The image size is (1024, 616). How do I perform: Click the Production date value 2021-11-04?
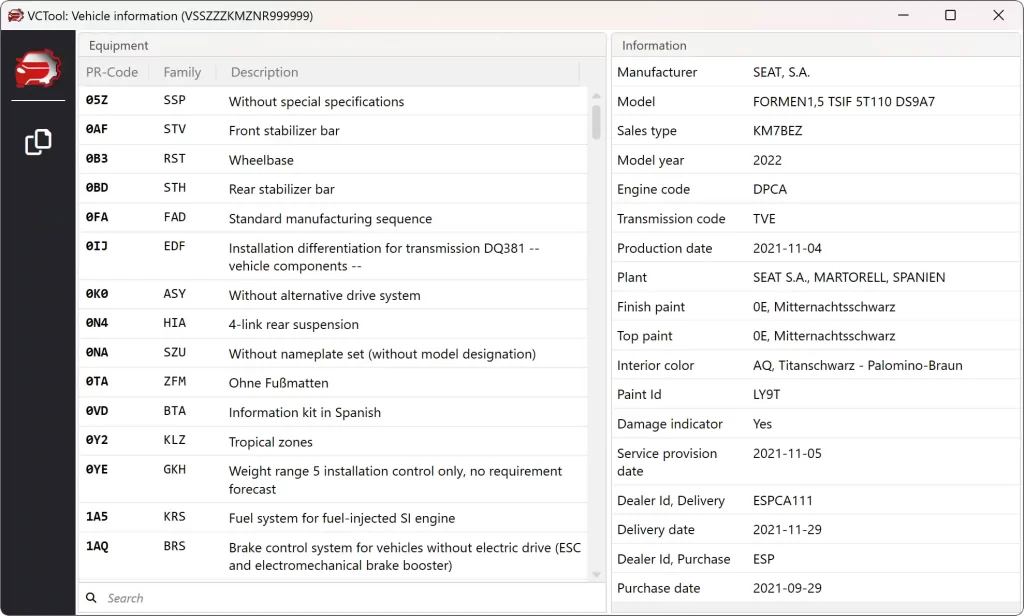tap(787, 248)
